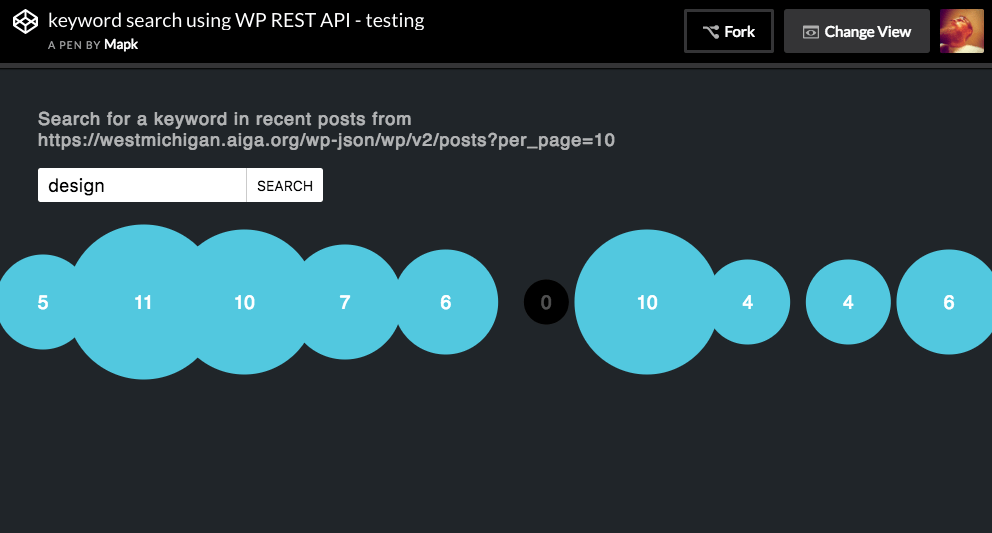The height and width of the screenshot is (533, 992).
Task: Click the 6 bubble adjacent to the 7 bubble
Action: [446, 302]
